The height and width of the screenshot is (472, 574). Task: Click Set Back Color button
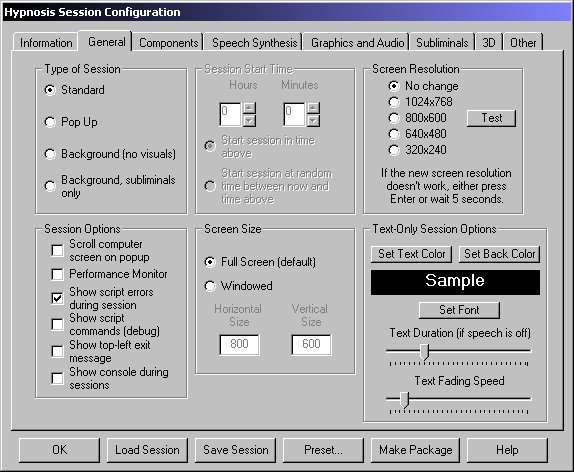tap(499, 254)
